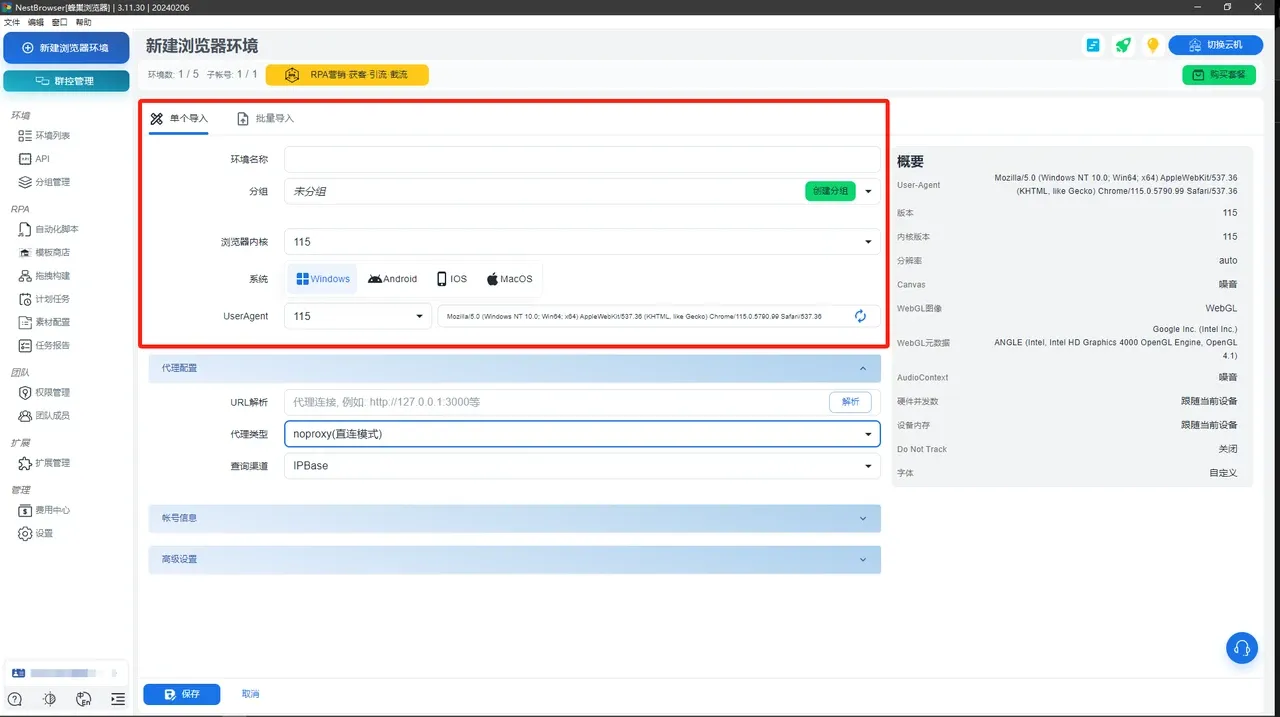The height and width of the screenshot is (717, 1280).
Task: Collapse the sidebar using the bottom menu icon
Action: 118,699
